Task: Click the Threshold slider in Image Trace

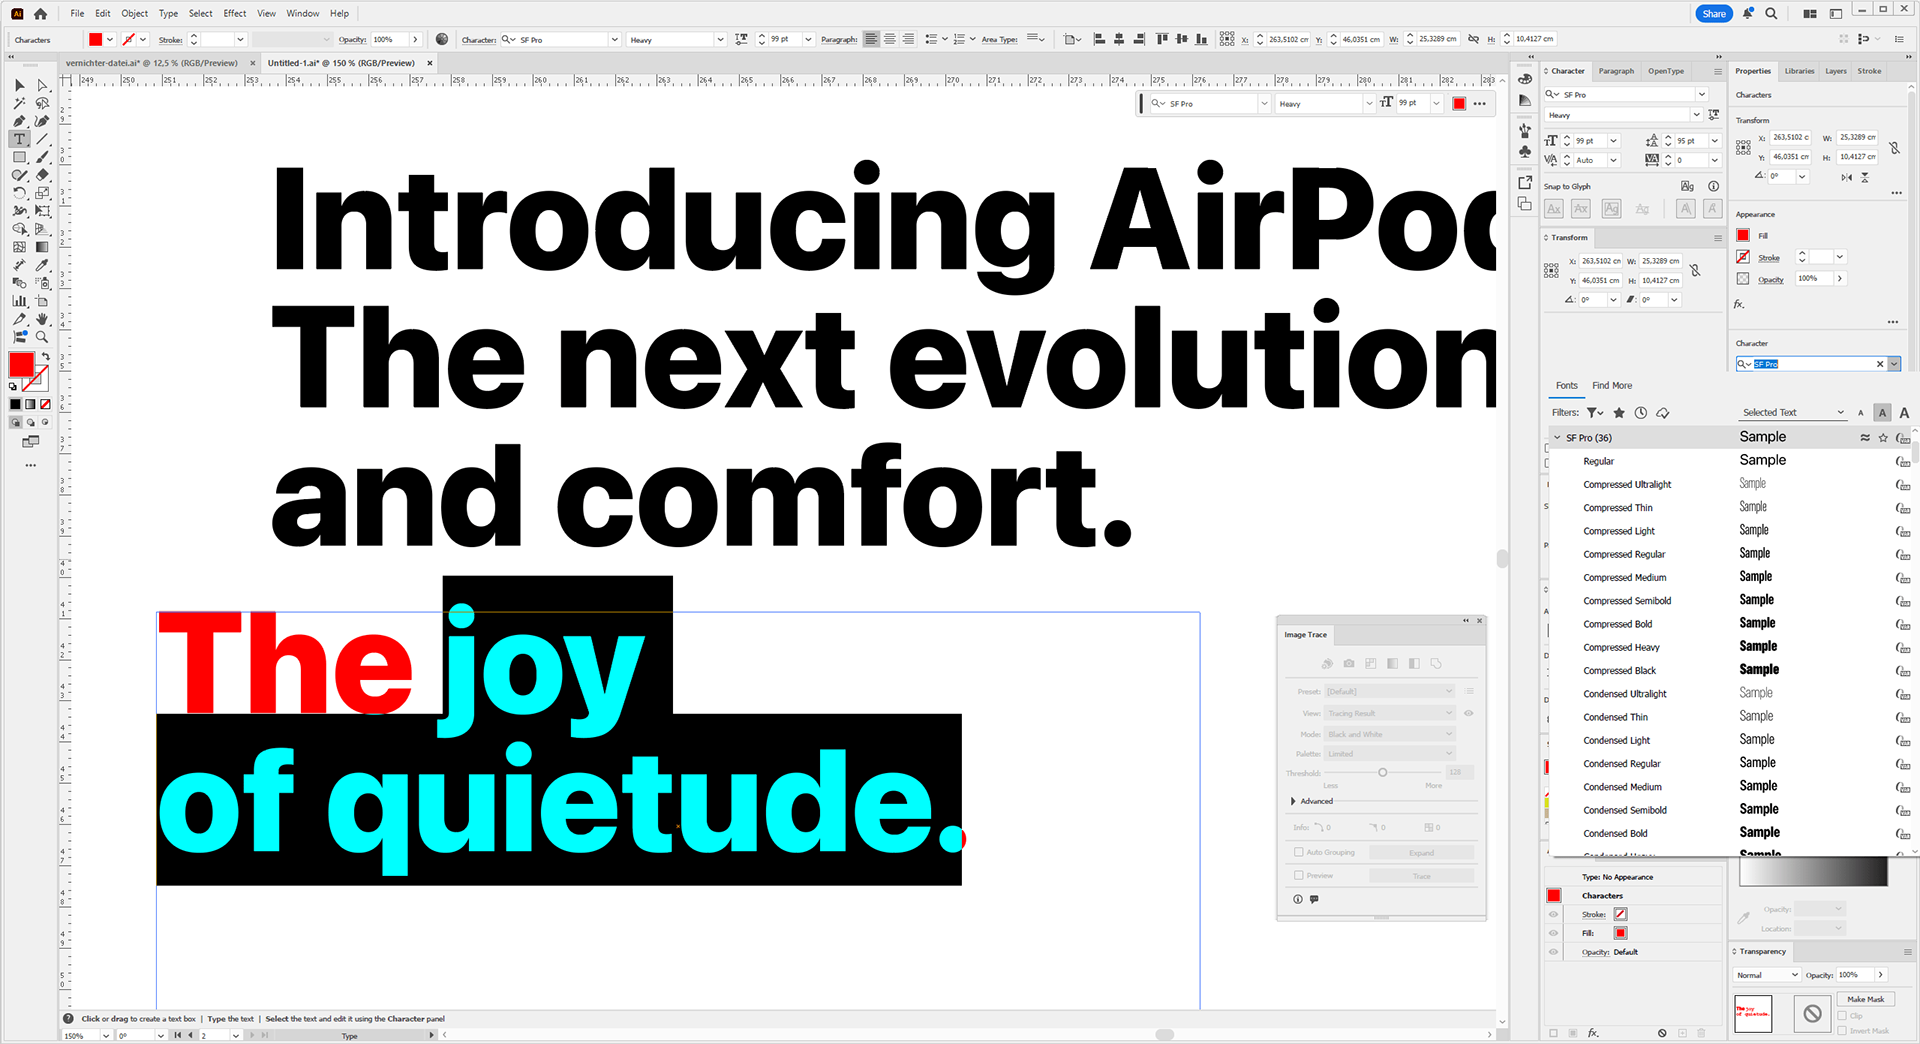Action: (1383, 772)
